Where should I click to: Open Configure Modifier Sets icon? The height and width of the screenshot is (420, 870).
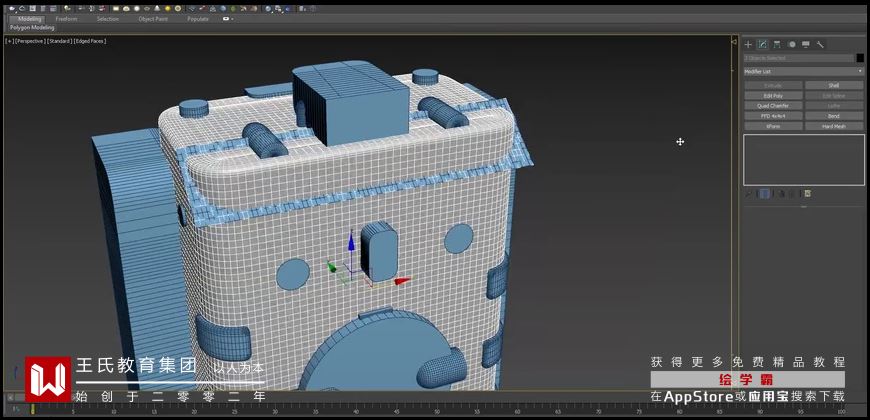tap(807, 194)
